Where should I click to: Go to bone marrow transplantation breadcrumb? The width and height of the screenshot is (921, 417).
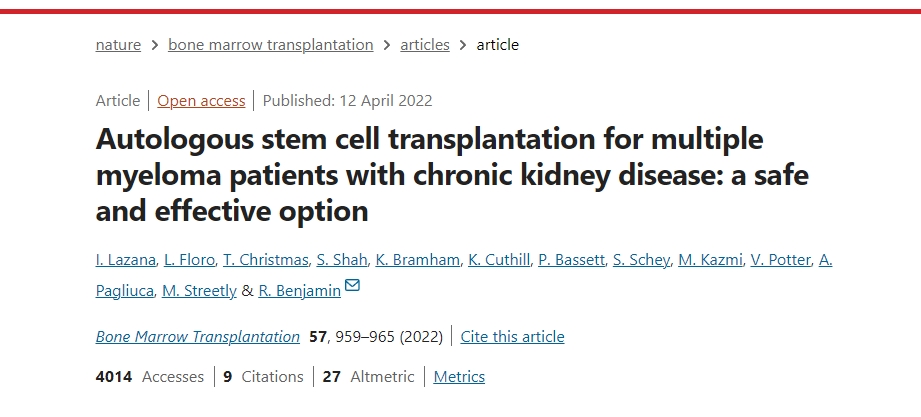tap(270, 45)
